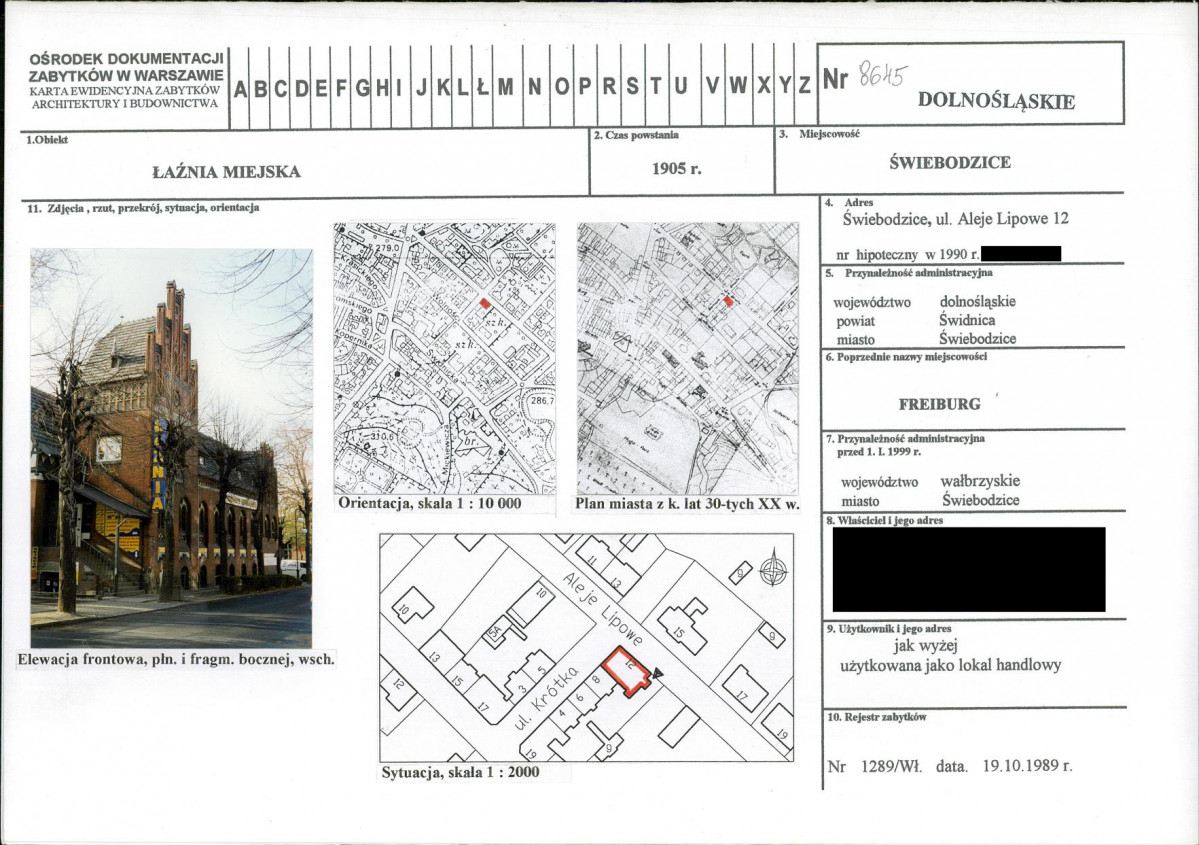The image size is (1199, 845).
Task: Click the city plan from the 1930s
Action: click(687, 359)
